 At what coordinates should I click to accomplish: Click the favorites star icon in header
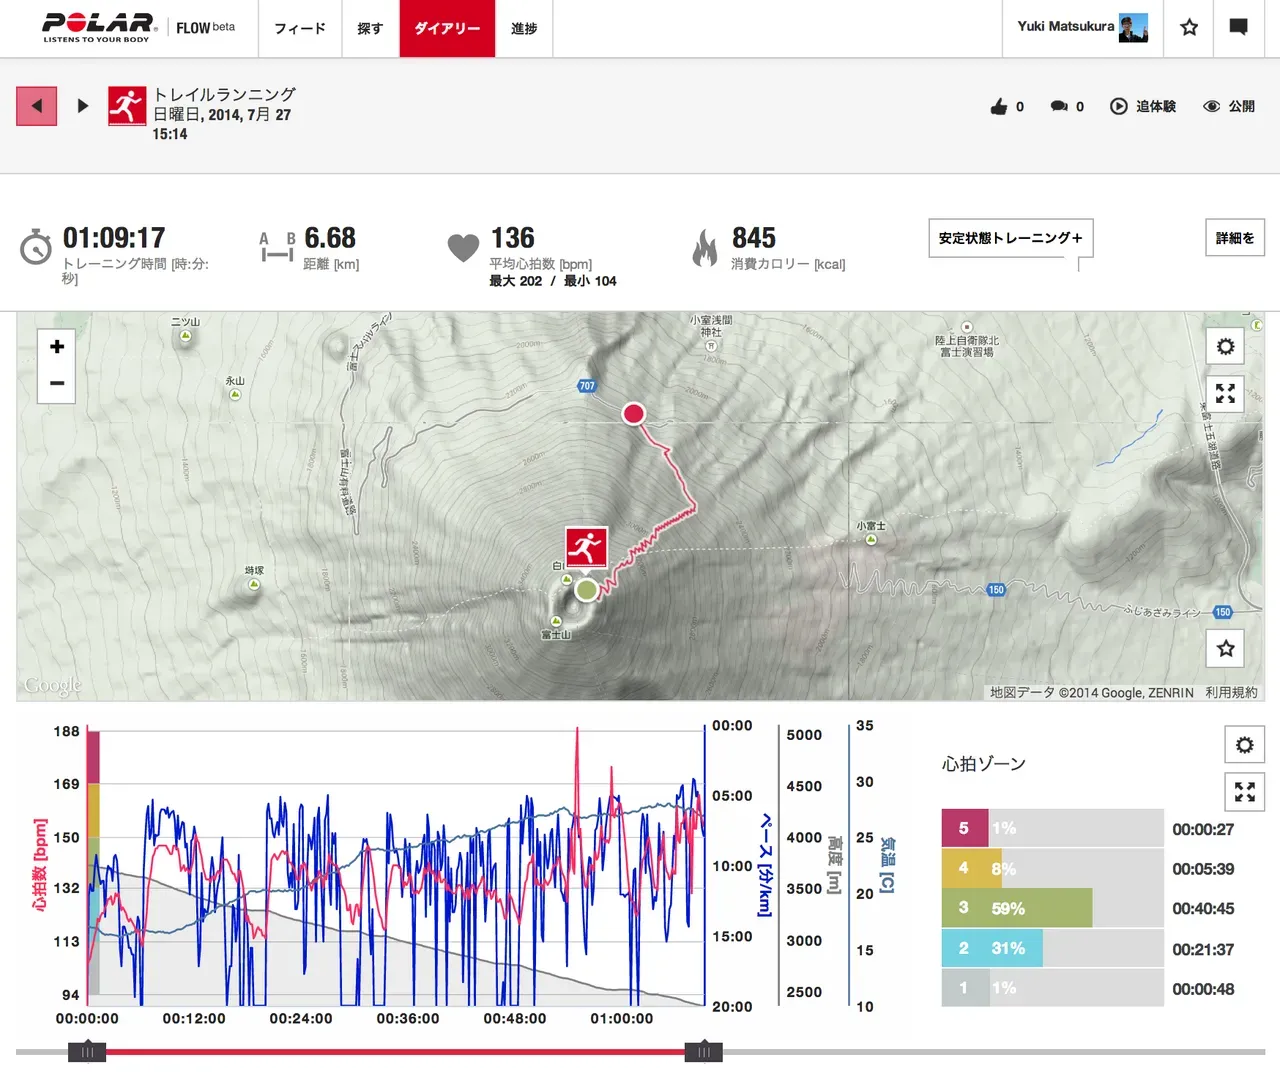pos(1189,28)
